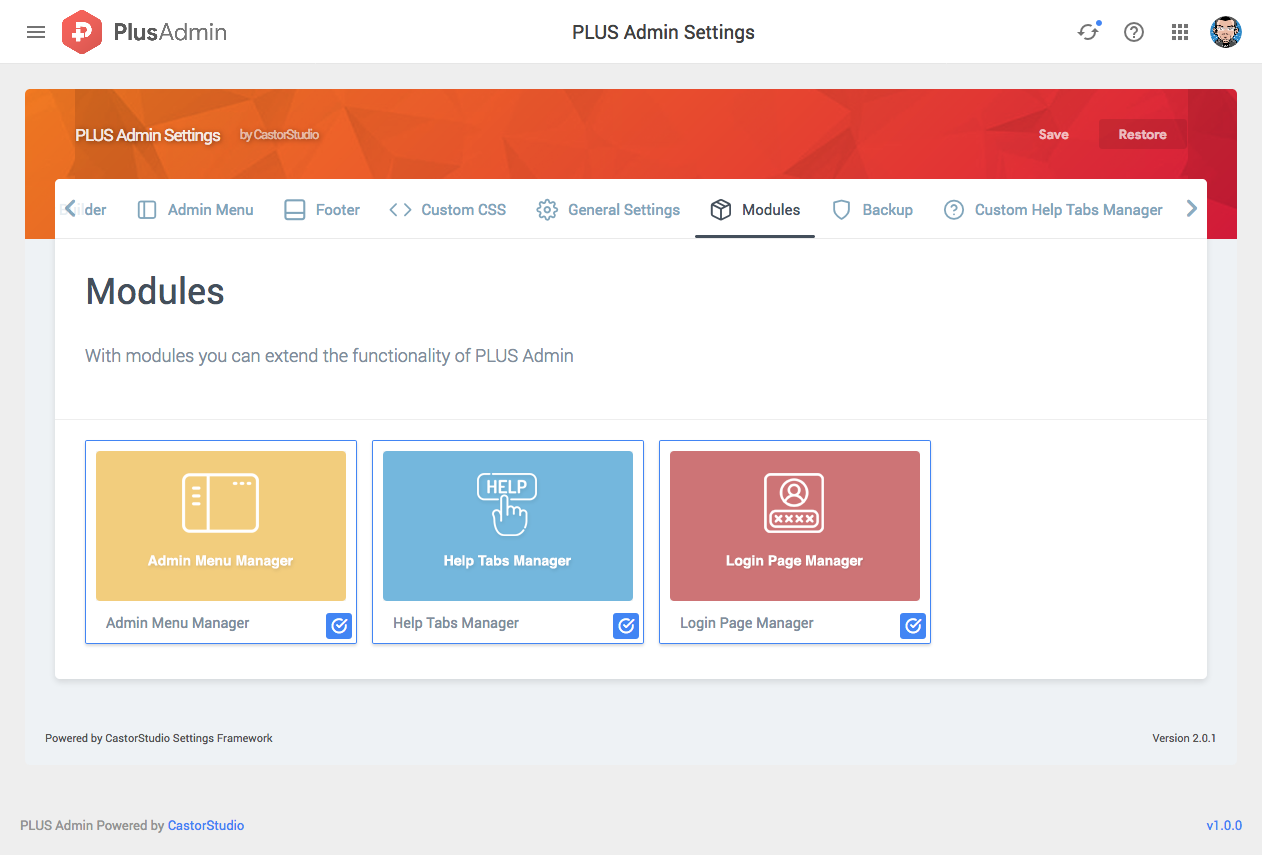Screen dimensions: 1262x855
Task: Select the Backup tab
Action: [873, 210]
